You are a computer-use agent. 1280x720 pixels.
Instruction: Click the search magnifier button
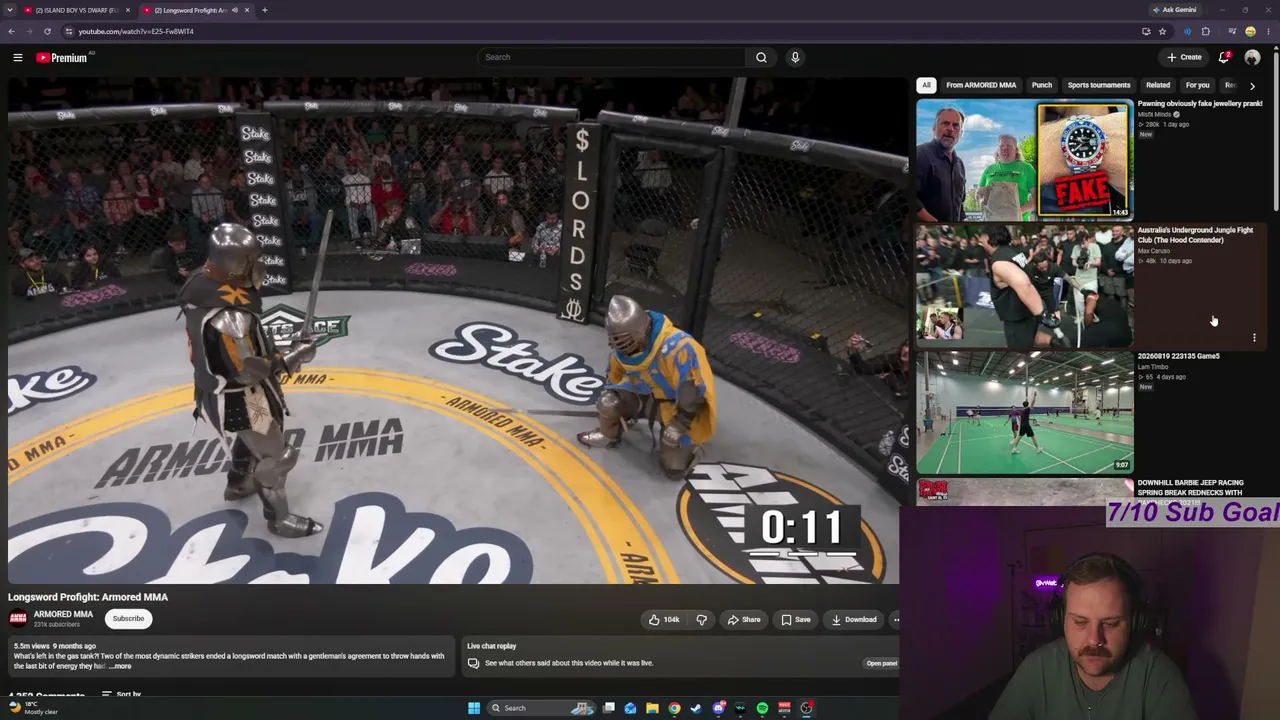tap(761, 57)
